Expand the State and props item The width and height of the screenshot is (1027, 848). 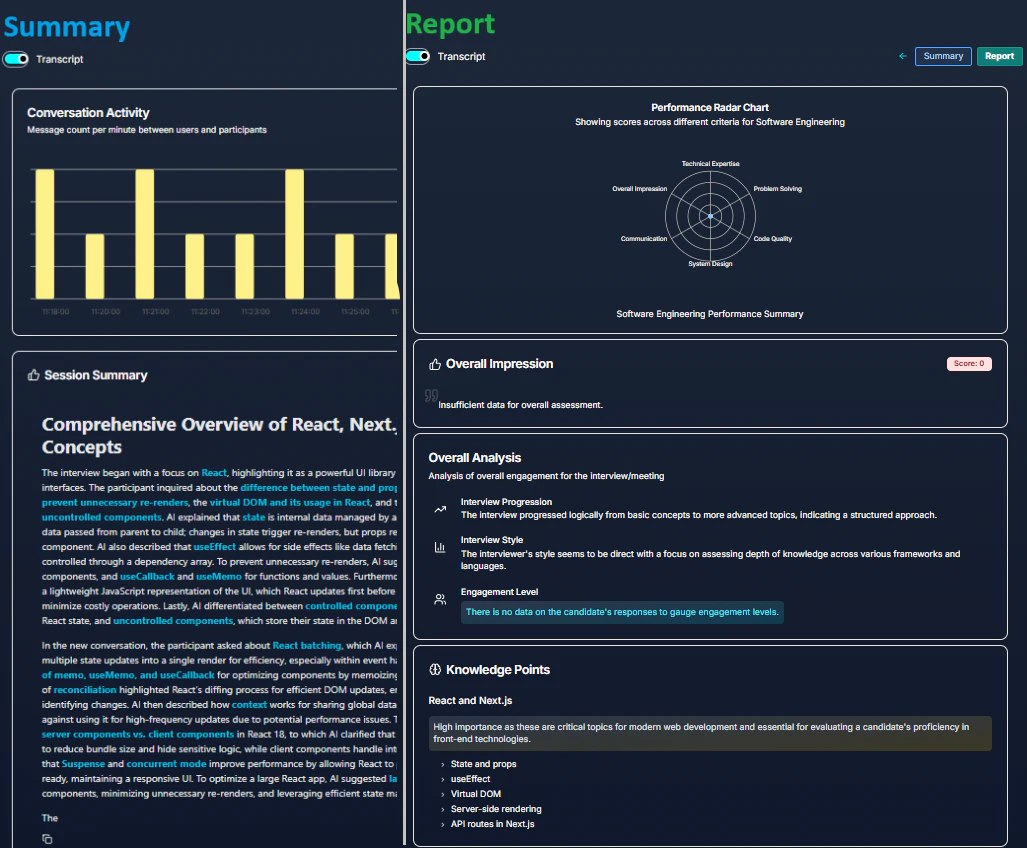click(x=483, y=764)
